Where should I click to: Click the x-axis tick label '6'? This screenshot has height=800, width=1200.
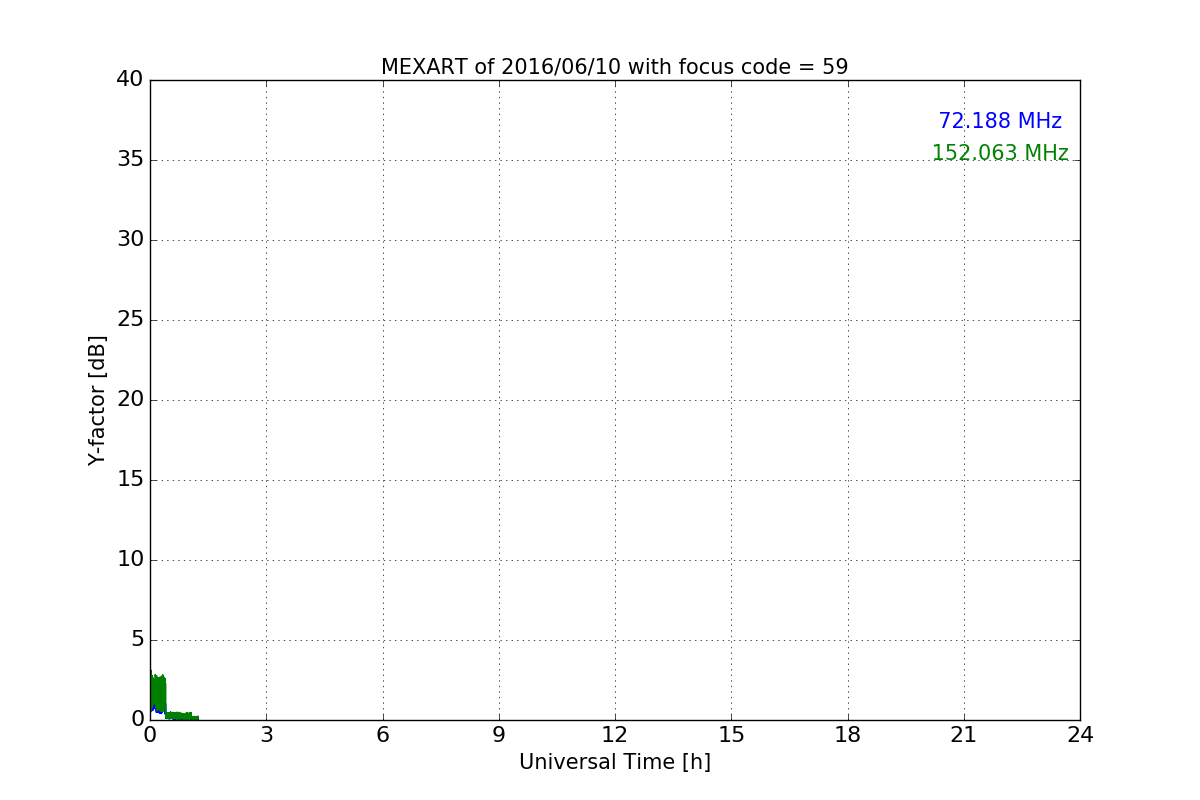[382, 735]
